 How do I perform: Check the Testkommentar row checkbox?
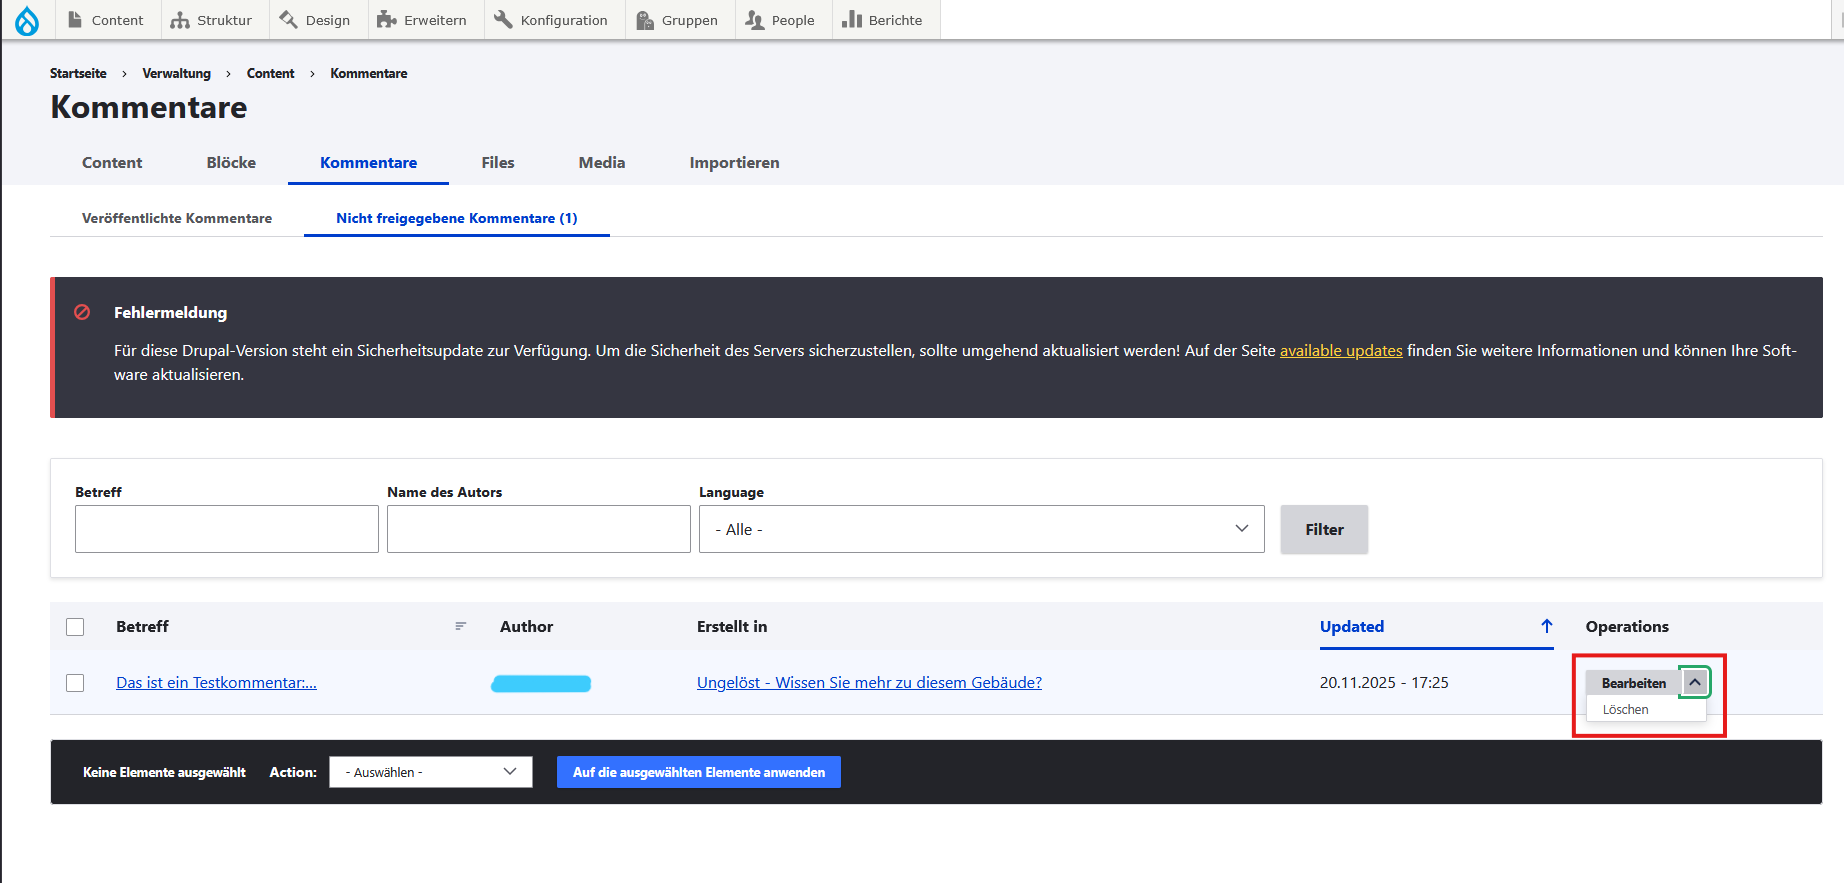point(75,683)
